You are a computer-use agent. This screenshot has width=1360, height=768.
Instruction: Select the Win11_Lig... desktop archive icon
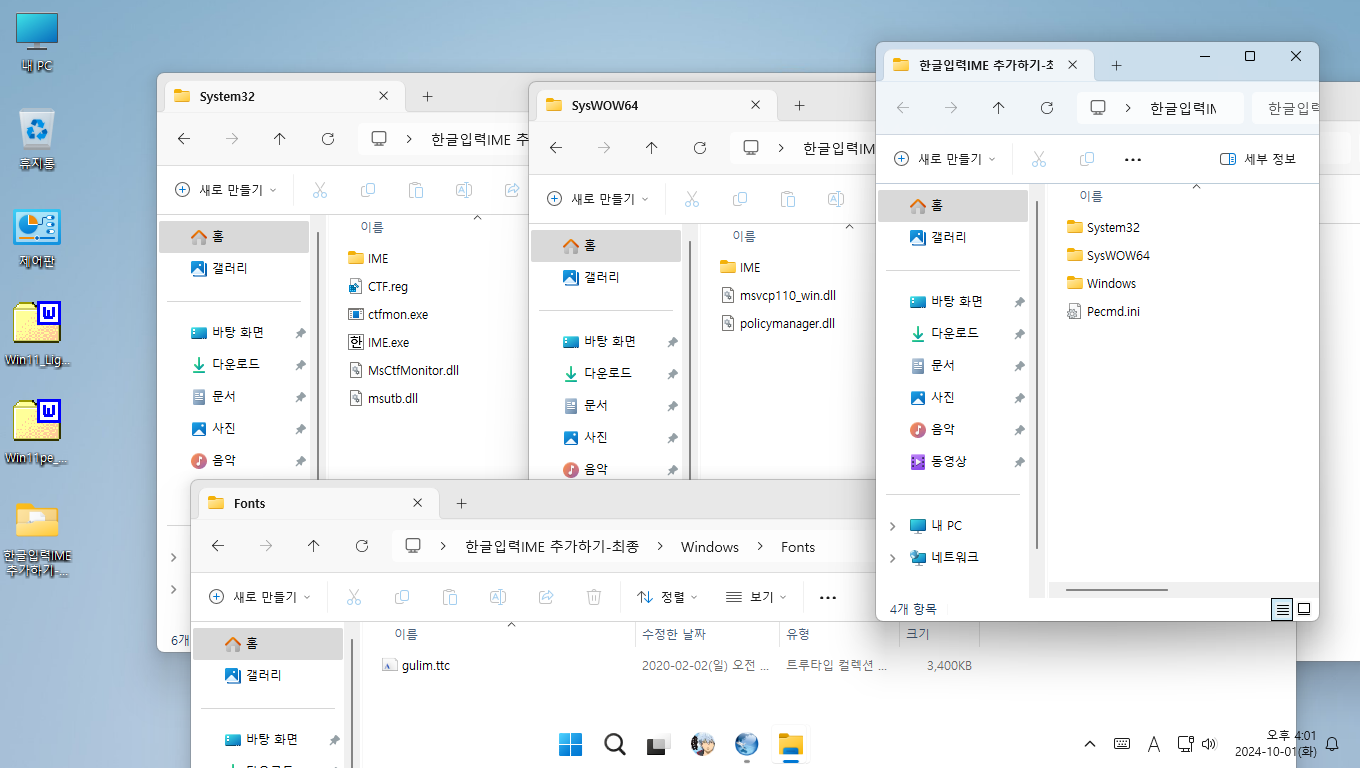(x=37, y=335)
